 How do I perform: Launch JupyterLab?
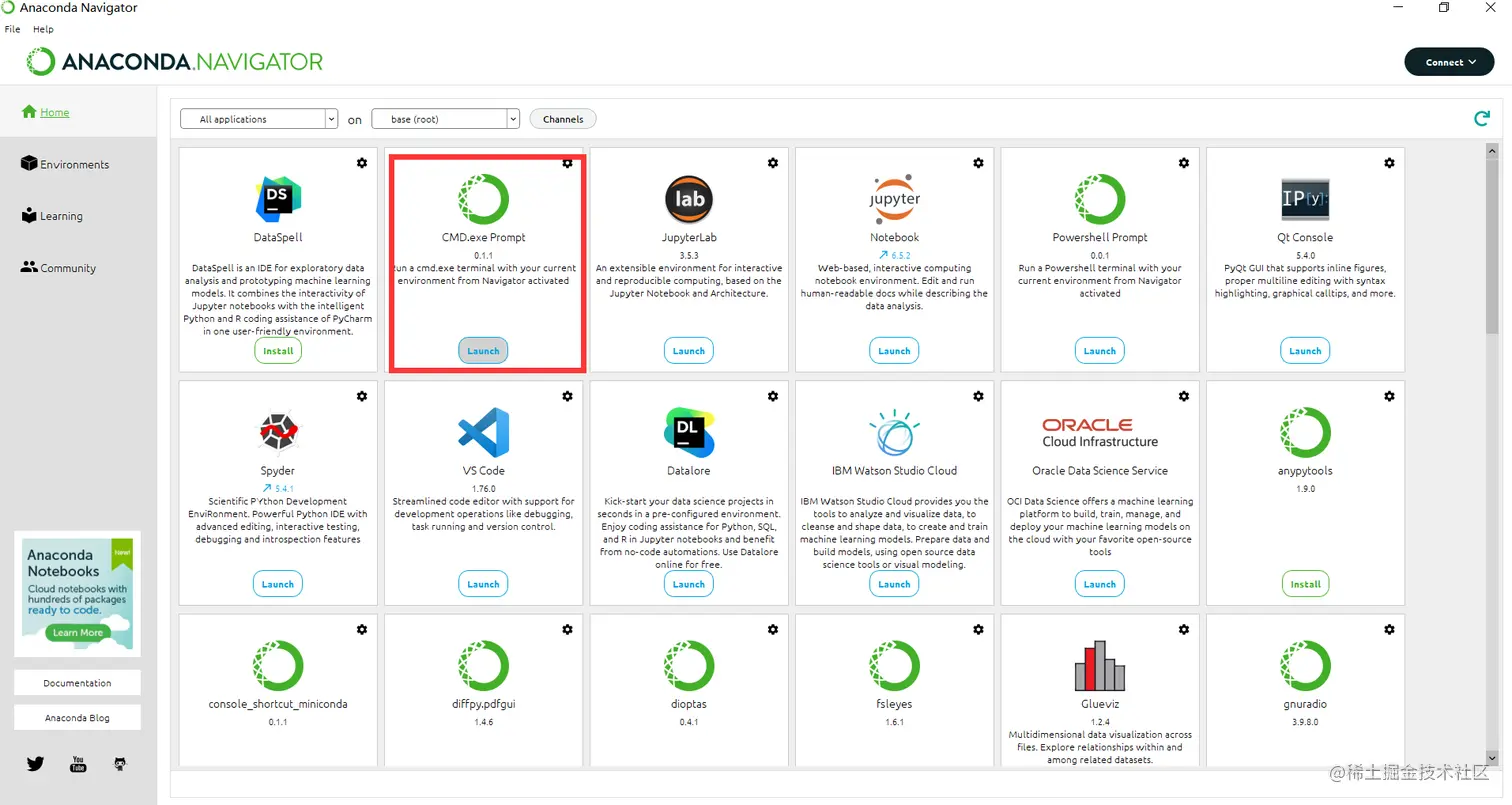[689, 351]
